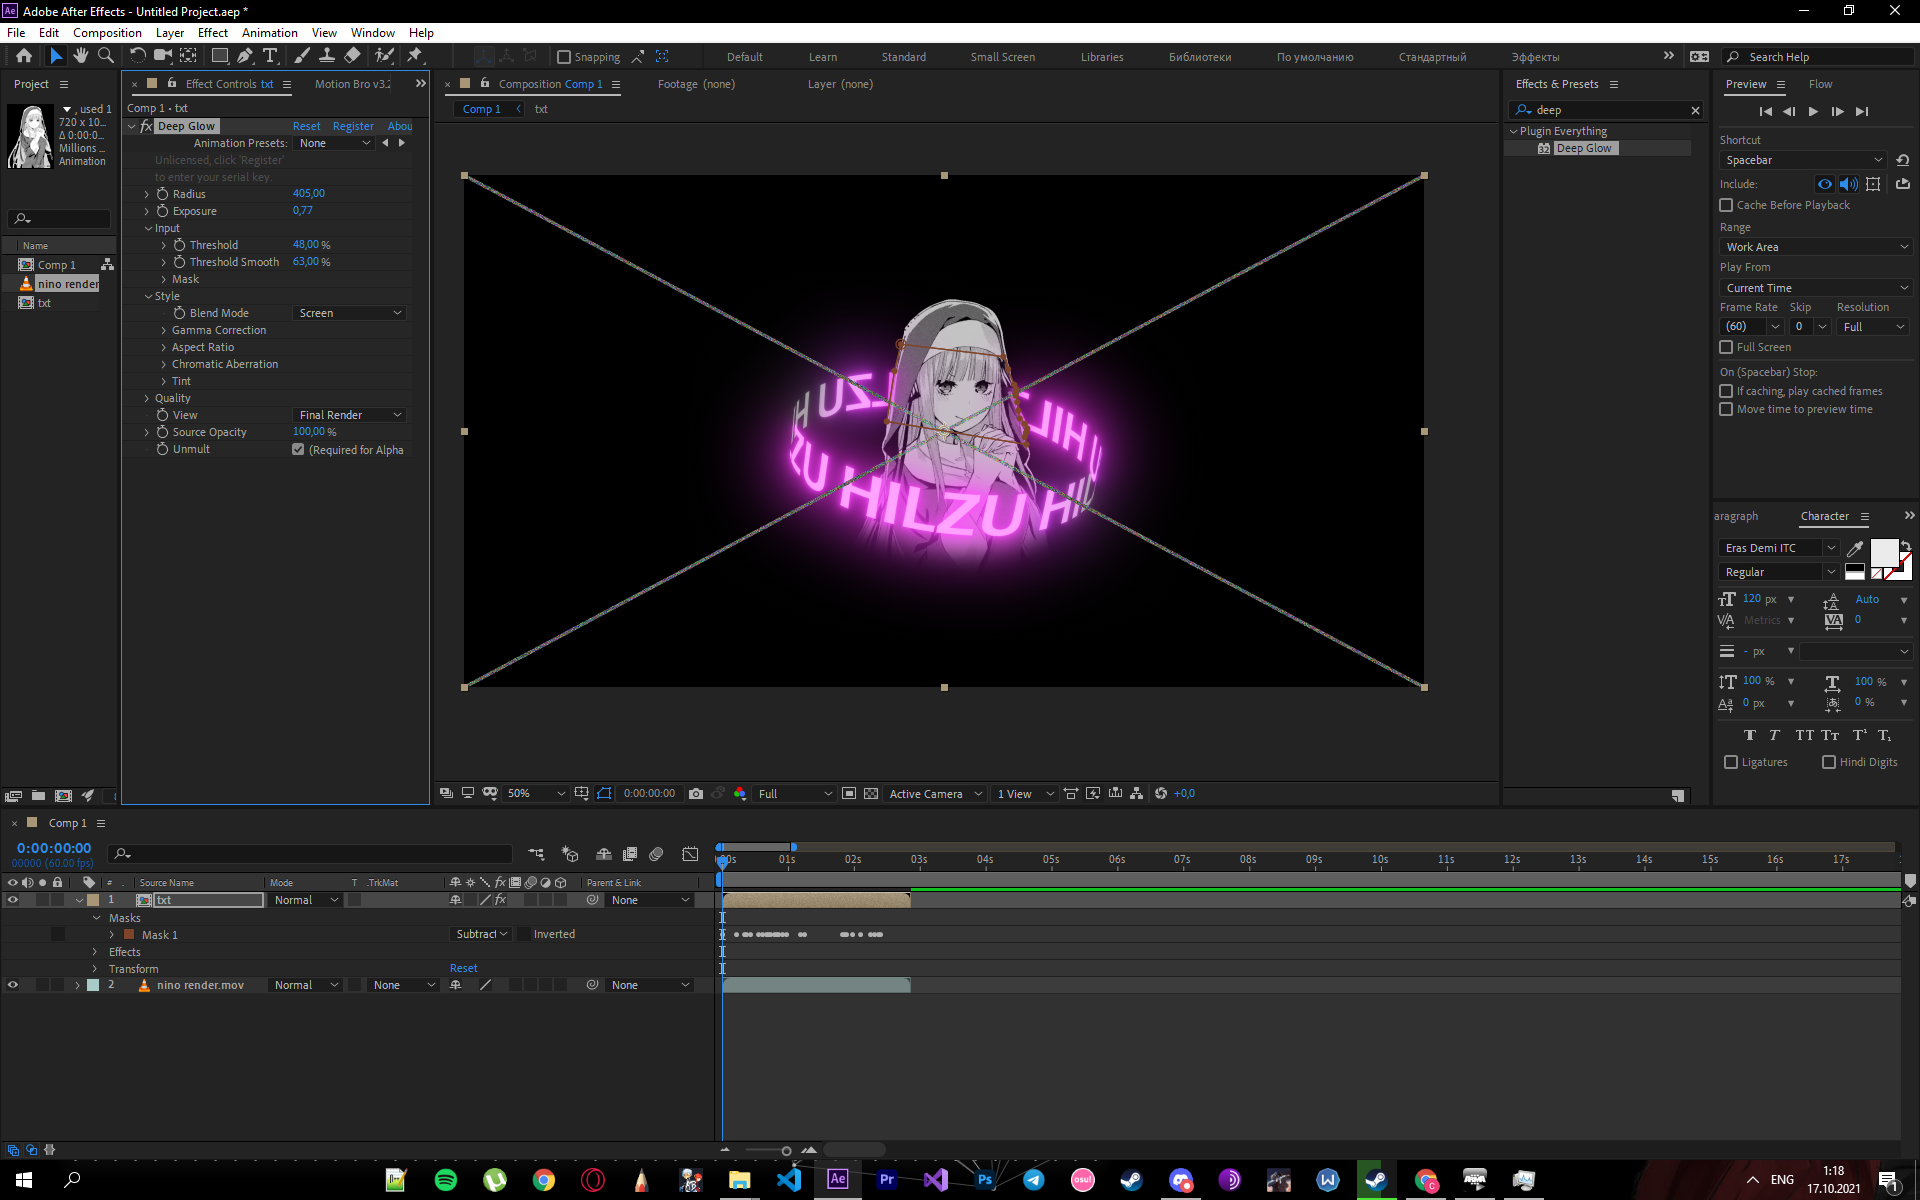Open the Animation menu
This screenshot has width=1920, height=1200.
[x=270, y=33]
